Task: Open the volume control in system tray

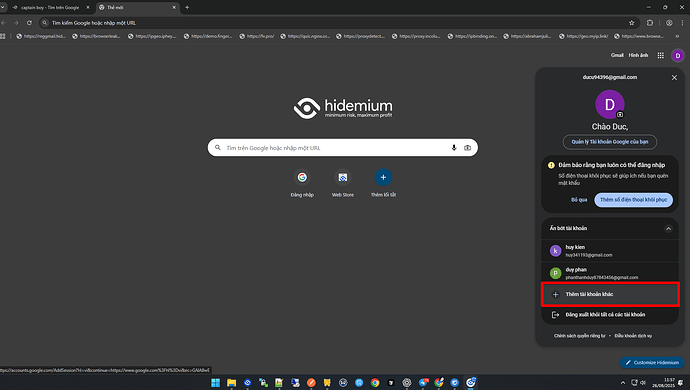Action: [x=643, y=383]
